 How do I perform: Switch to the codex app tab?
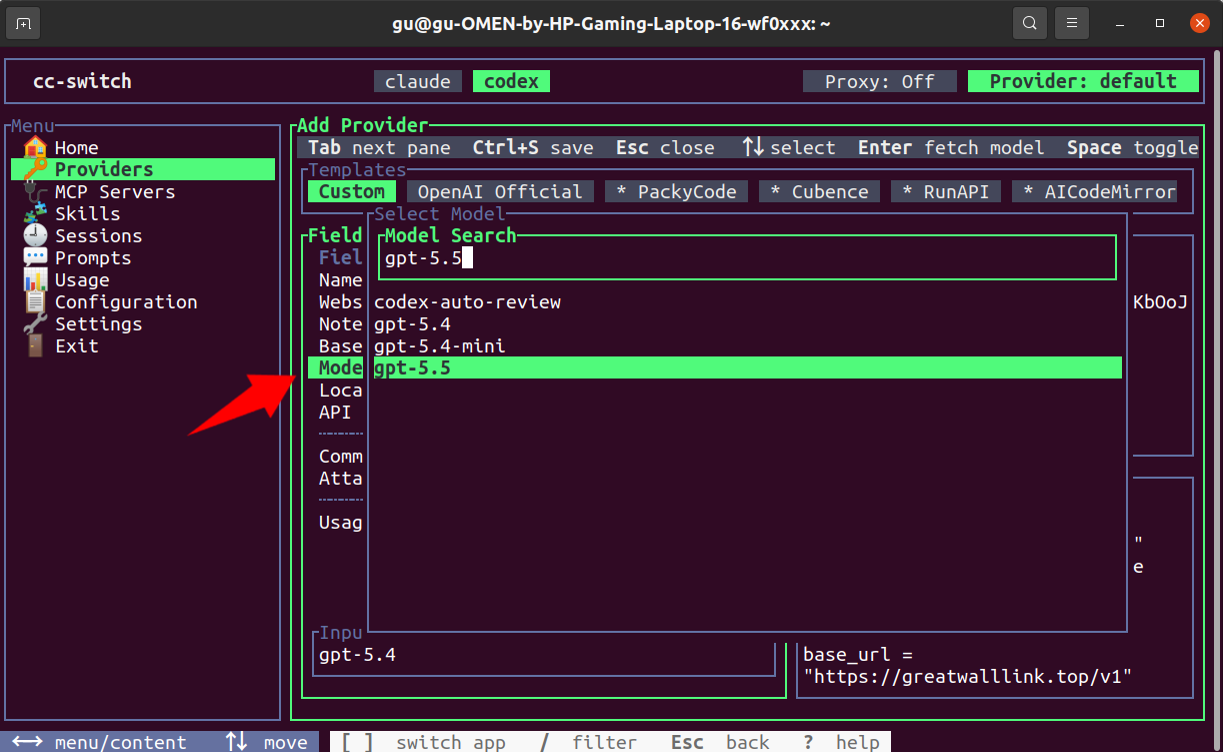tap(511, 82)
